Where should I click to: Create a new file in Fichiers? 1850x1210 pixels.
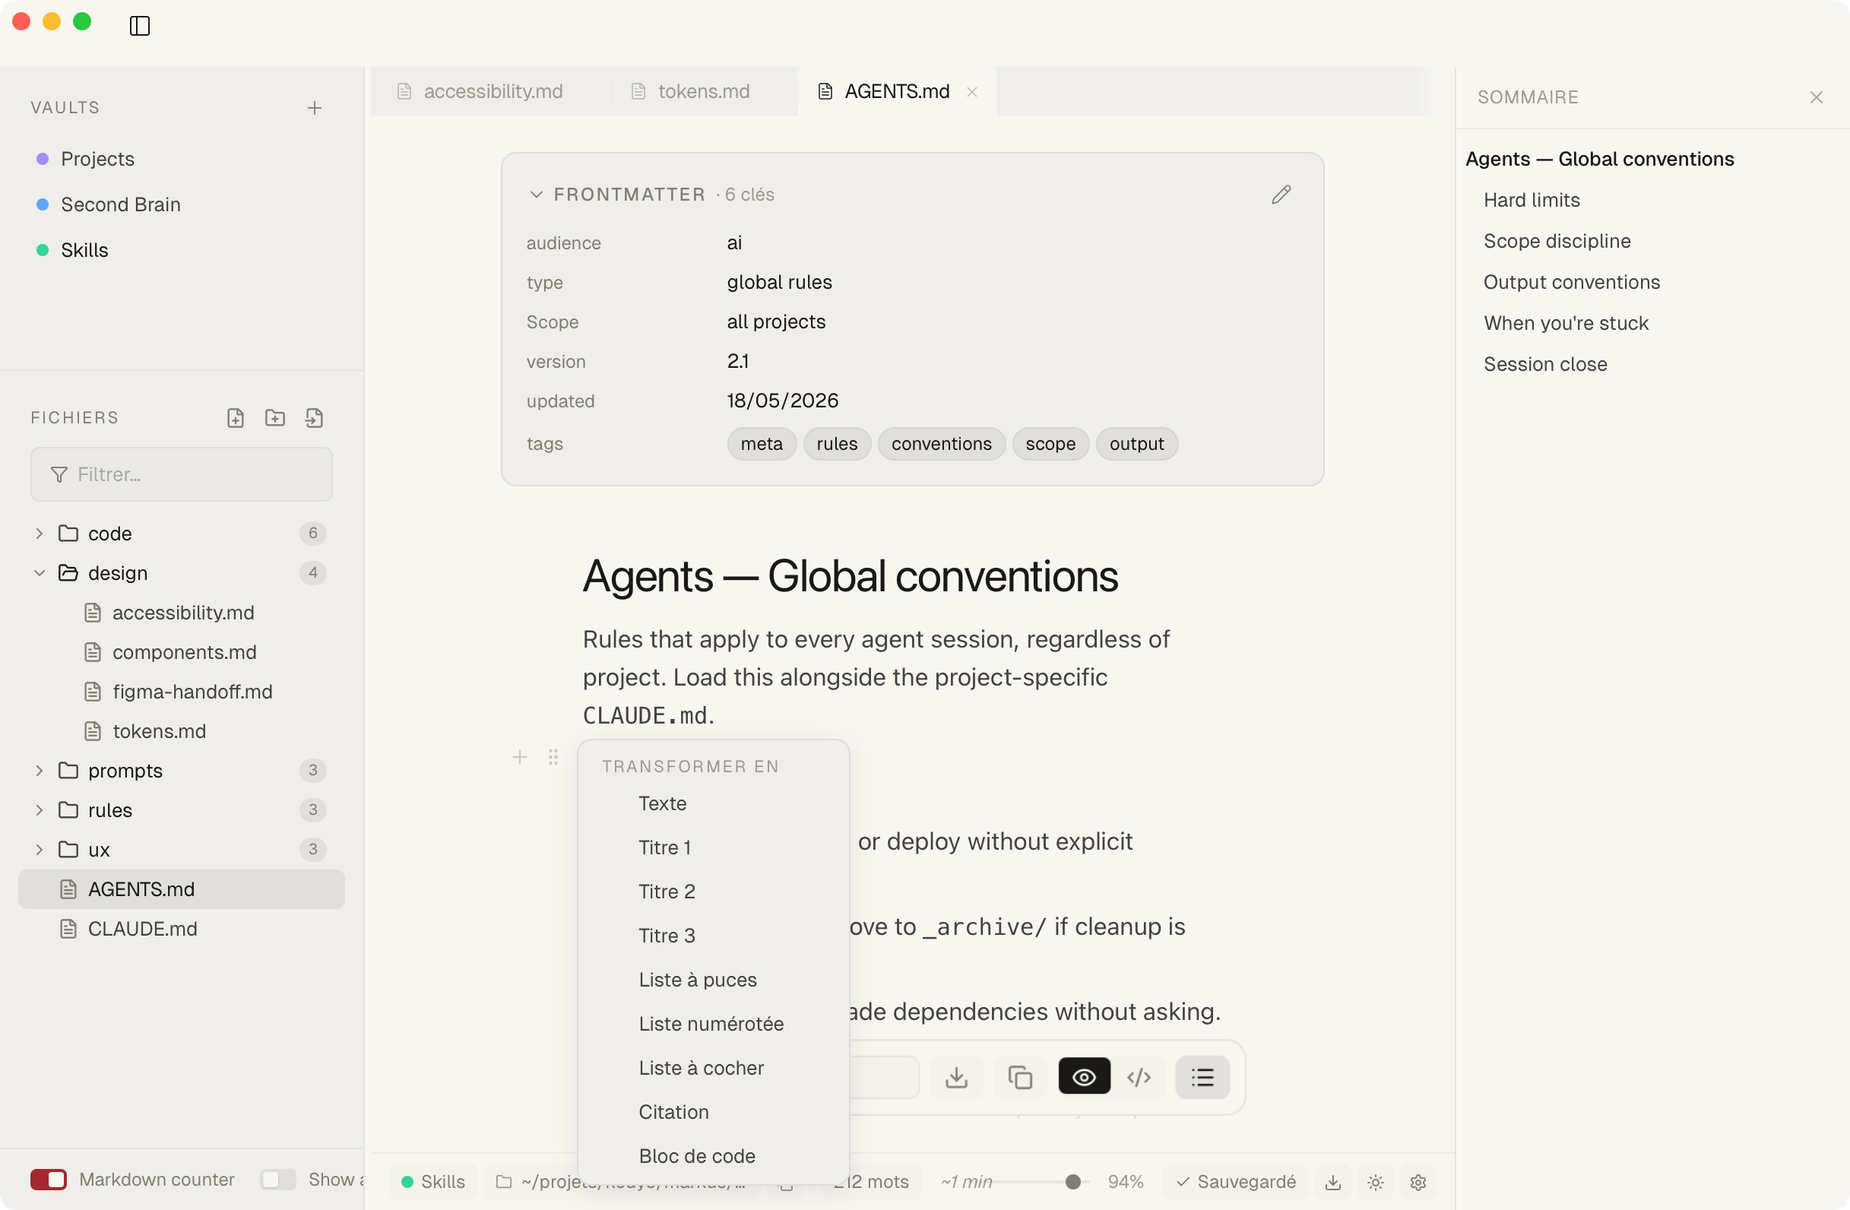click(236, 418)
